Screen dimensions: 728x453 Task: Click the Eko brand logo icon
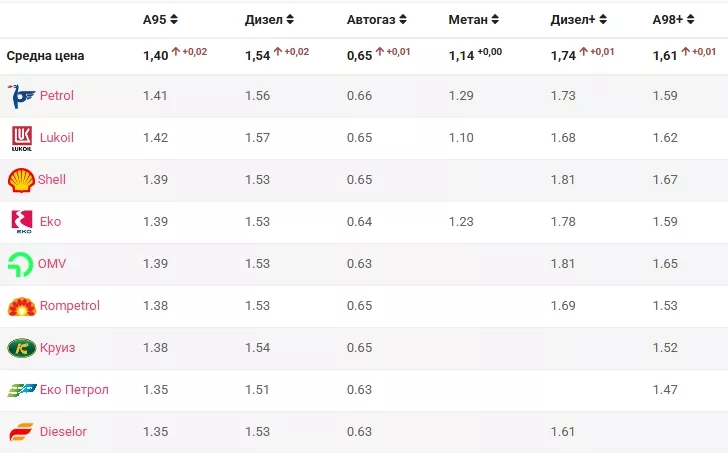pyautogui.click(x=21, y=222)
